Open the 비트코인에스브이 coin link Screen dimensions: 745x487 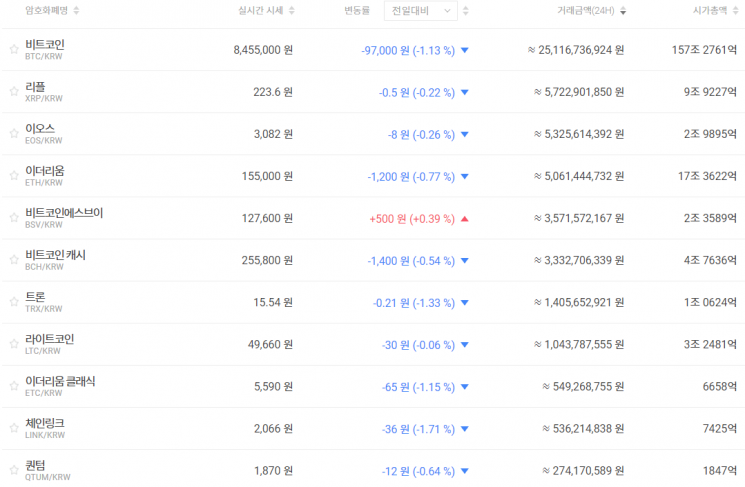(64, 213)
